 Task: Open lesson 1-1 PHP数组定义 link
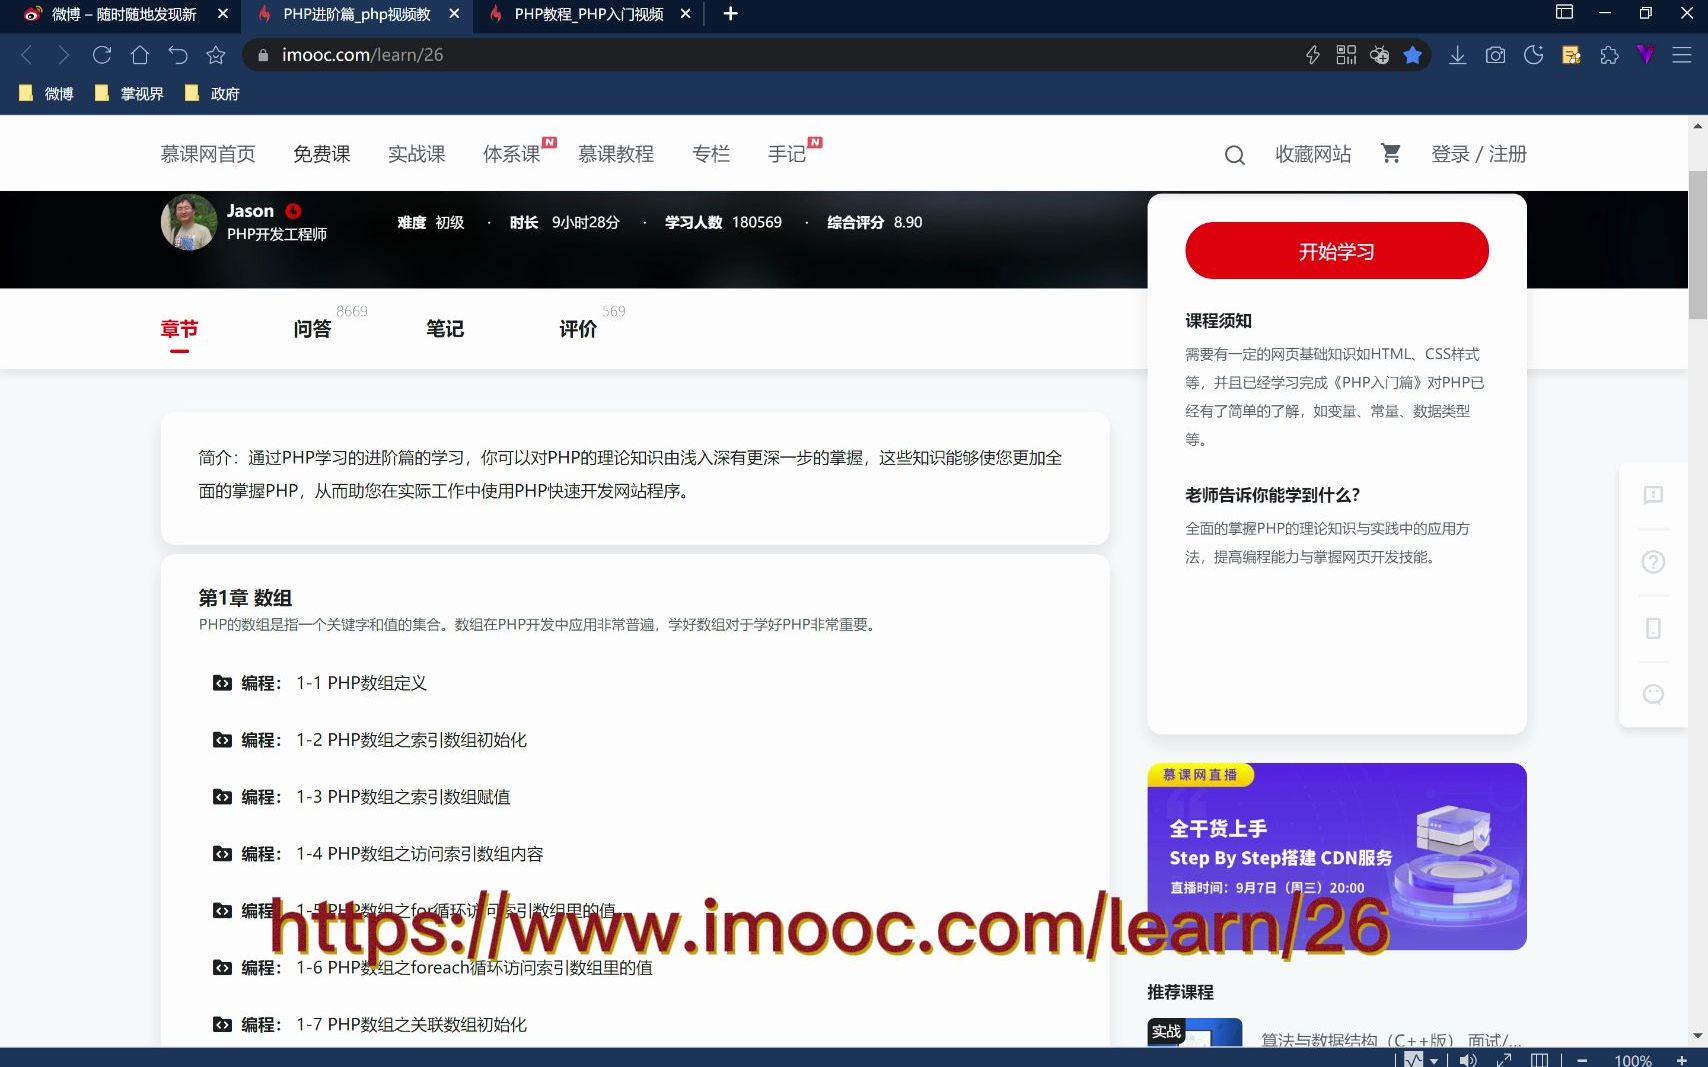coord(361,683)
